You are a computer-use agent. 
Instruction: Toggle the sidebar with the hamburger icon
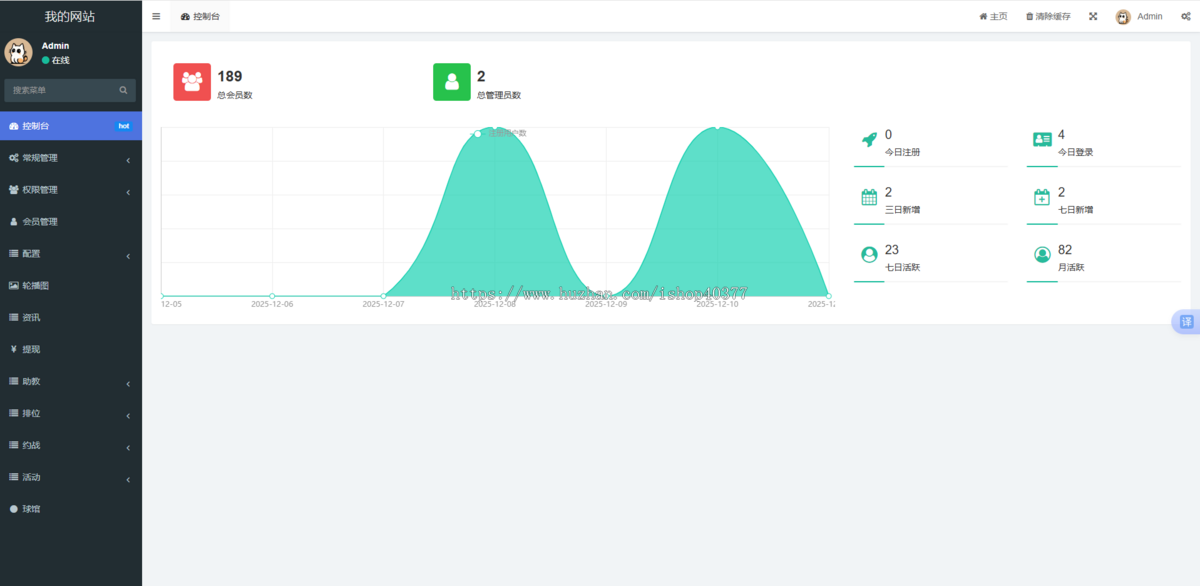pos(156,17)
